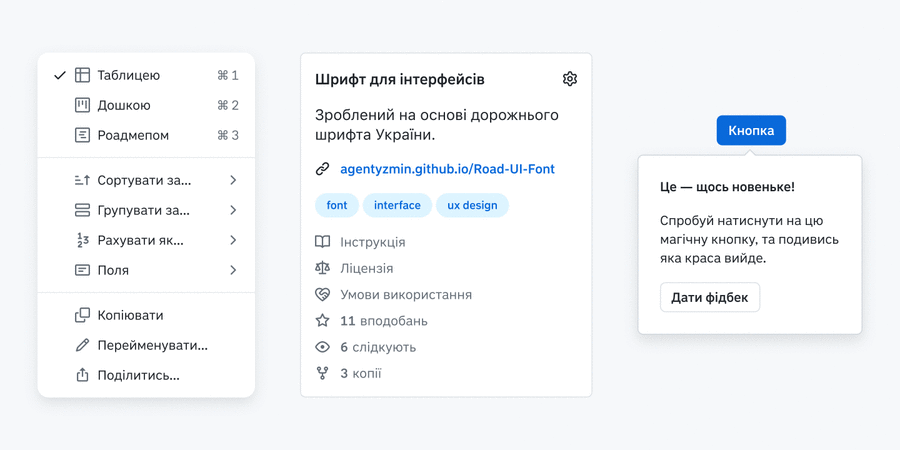Click the book icon next to Інструкція
The width and height of the screenshot is (900, 450).
point(322,242)
